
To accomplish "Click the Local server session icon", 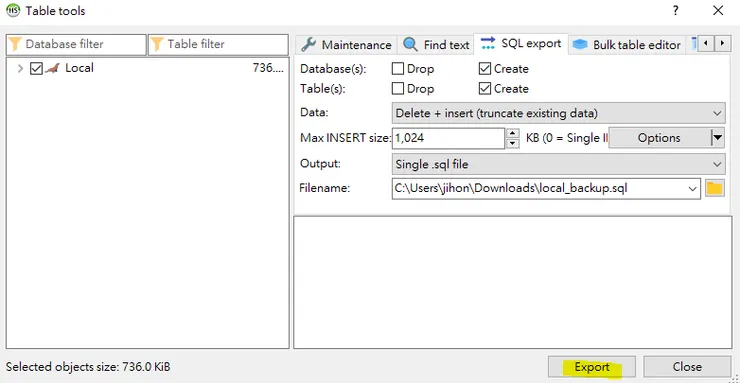I will click(52, 68).
